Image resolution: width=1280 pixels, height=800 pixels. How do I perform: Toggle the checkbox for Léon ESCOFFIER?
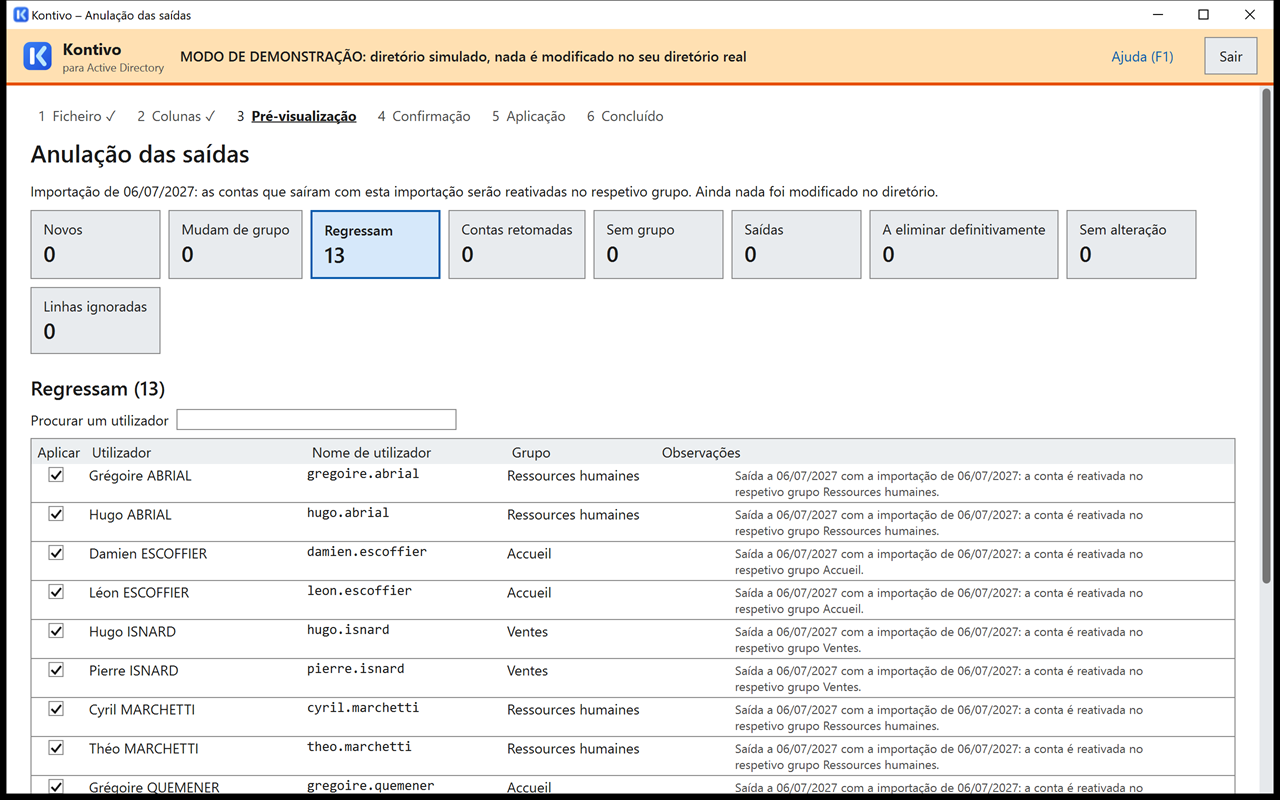56,592
